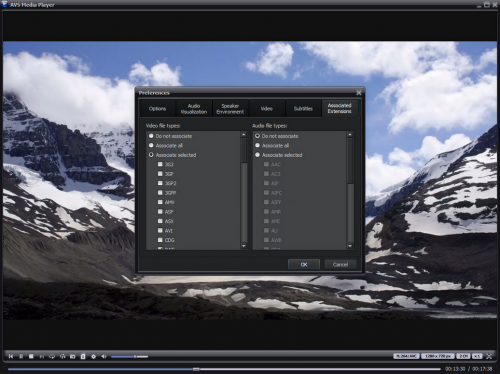The height and width of the screenshot is (374, 500).
Task: Open the Subtitles preferences tab
Action: tap(303, 109)
